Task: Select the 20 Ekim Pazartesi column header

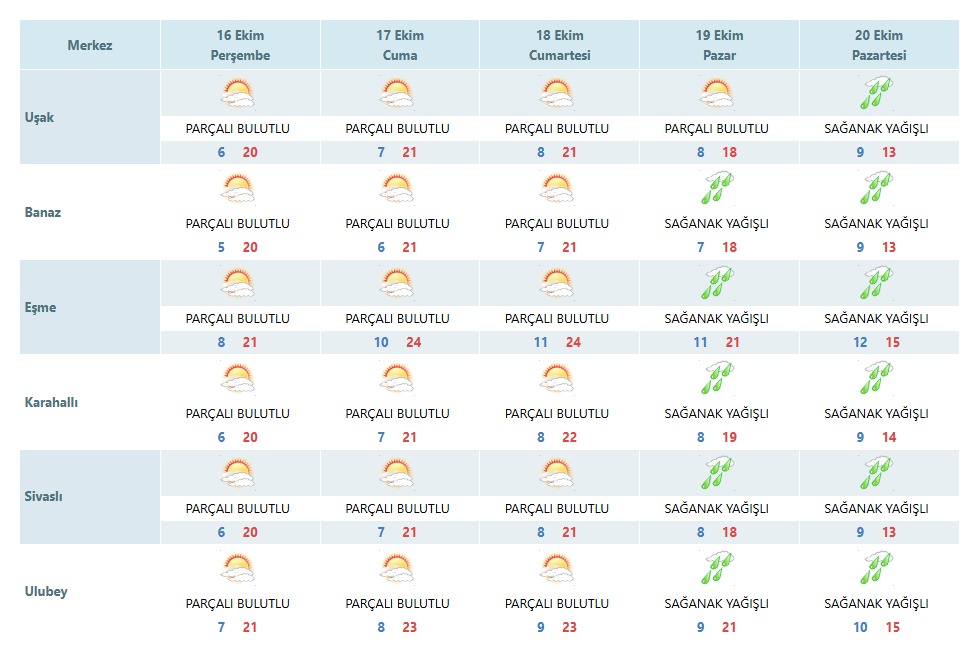Action: pos(879,45)
